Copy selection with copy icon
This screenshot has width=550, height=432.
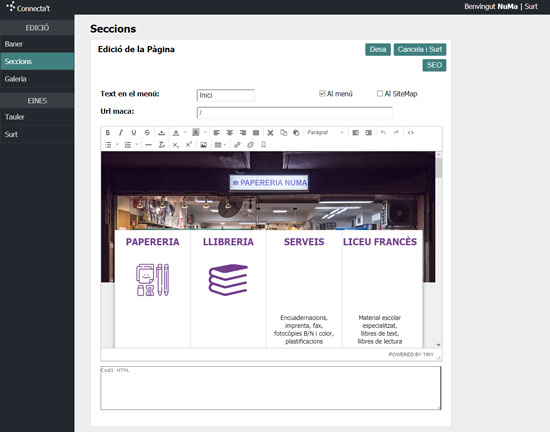[283, 133]
